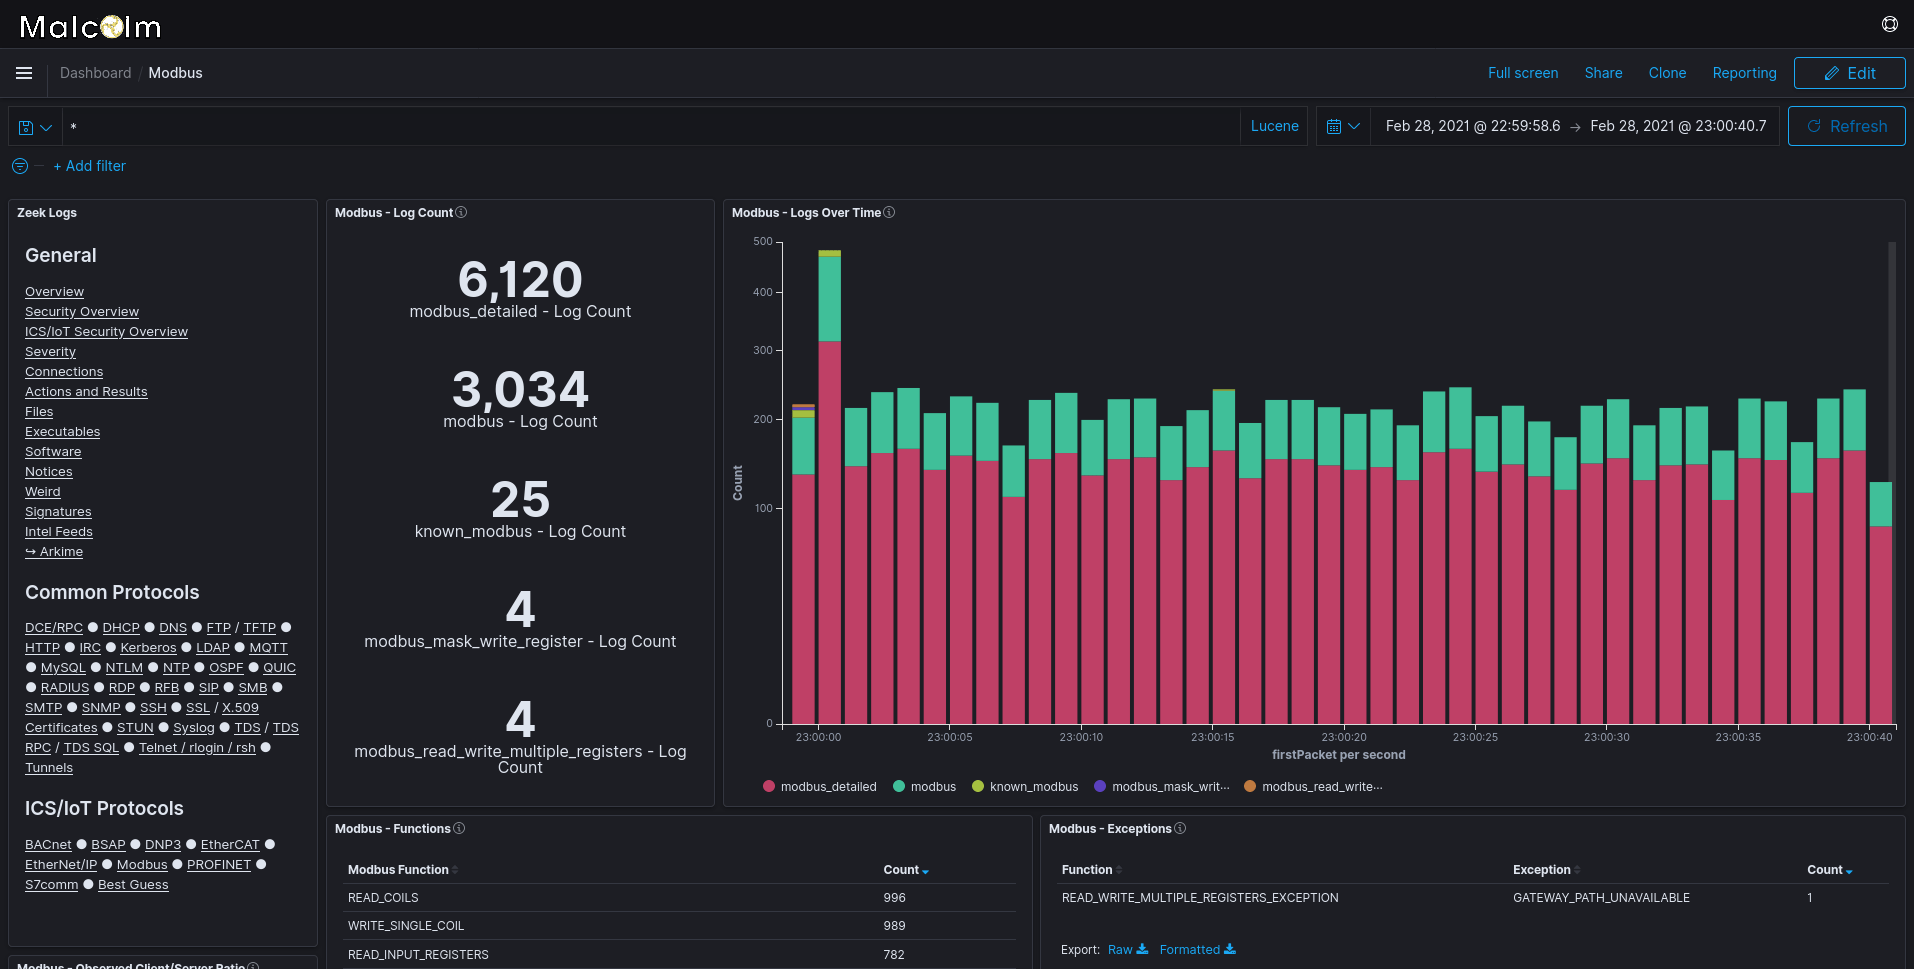Click the modbus_detailed pink legend color dot

[x=768, y=786]
